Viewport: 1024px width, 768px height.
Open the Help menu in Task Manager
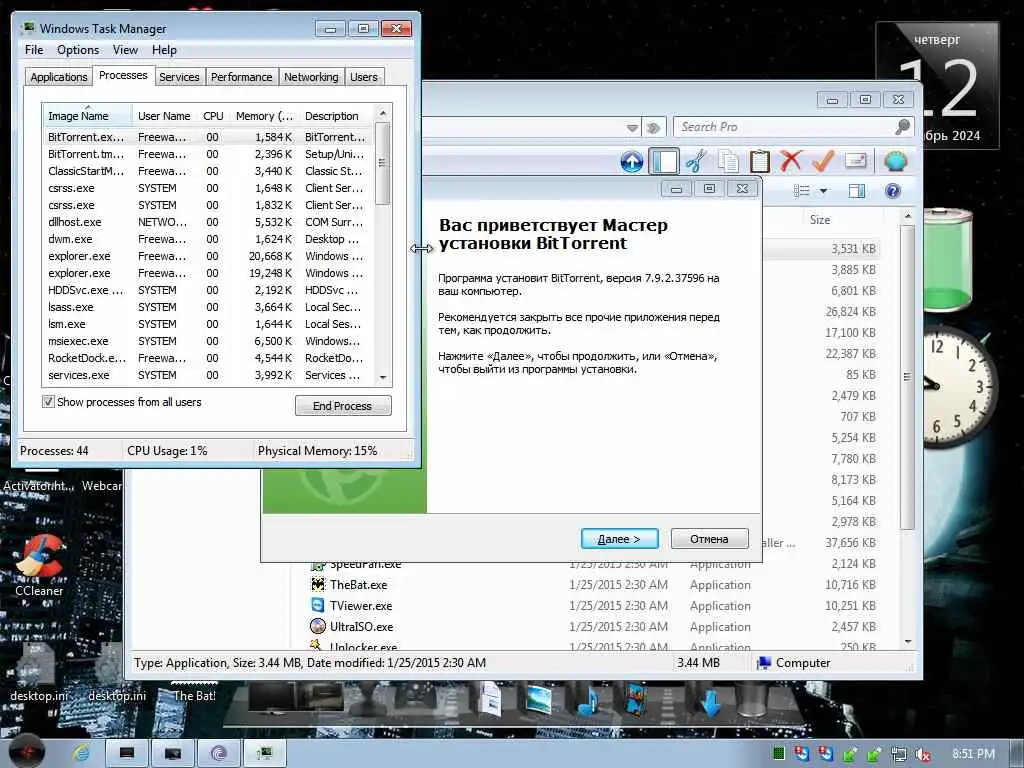[164, 50]
